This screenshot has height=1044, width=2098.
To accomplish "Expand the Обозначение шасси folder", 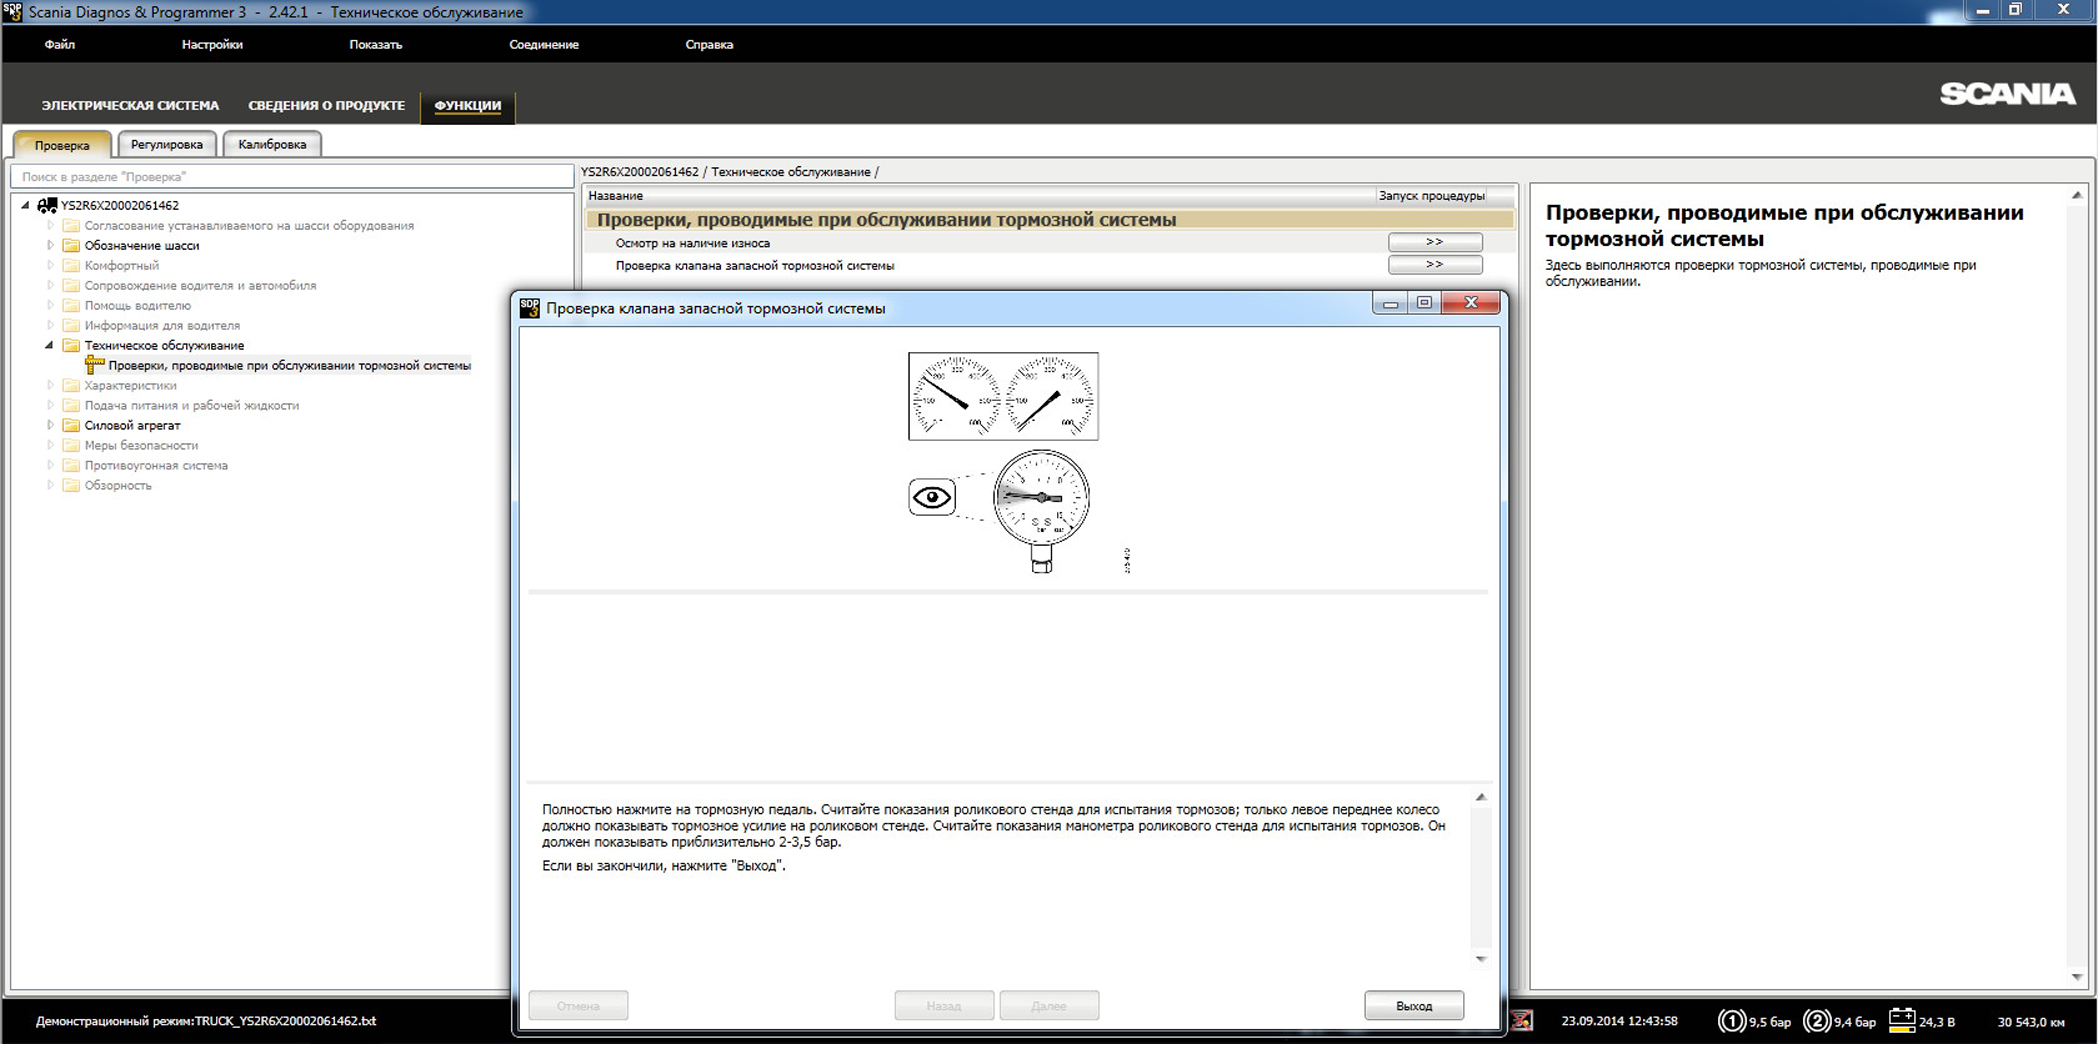I will pos(50,245).
